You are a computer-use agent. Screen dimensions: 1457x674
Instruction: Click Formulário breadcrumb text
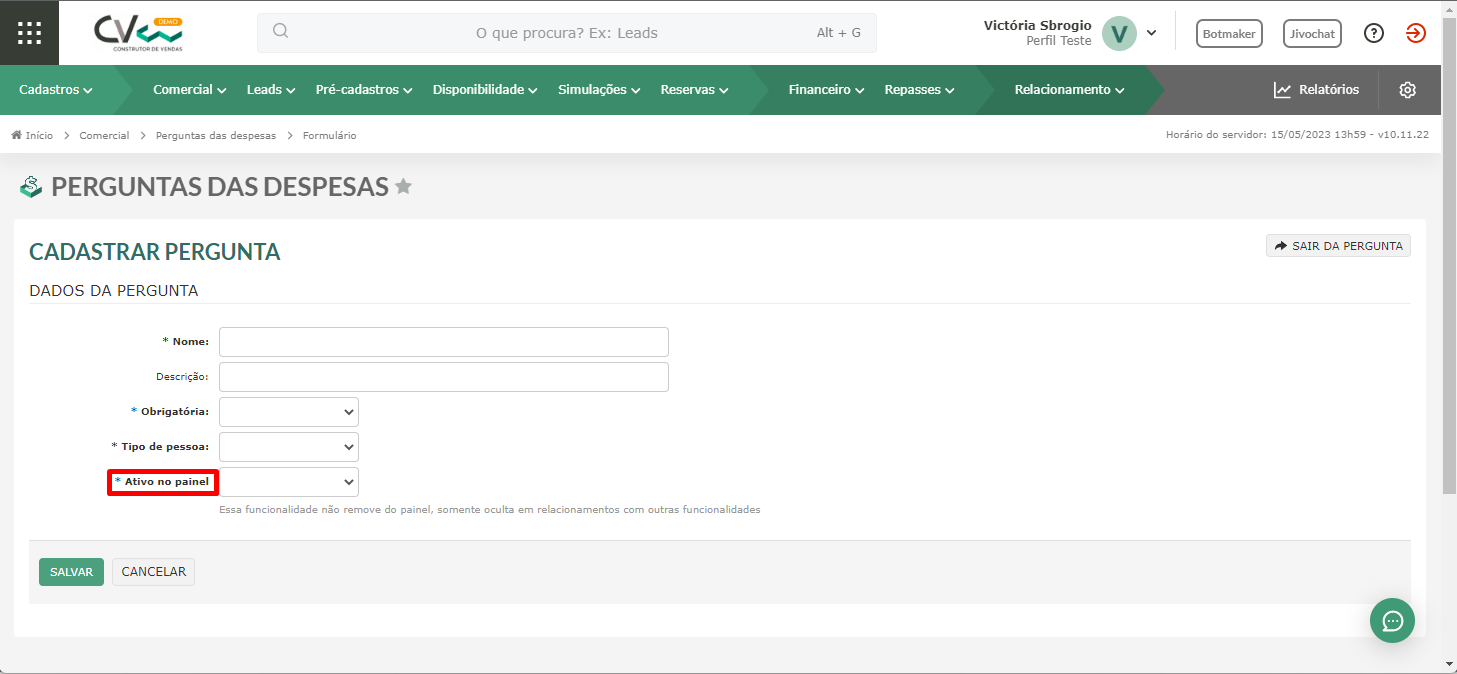point(330,135)
